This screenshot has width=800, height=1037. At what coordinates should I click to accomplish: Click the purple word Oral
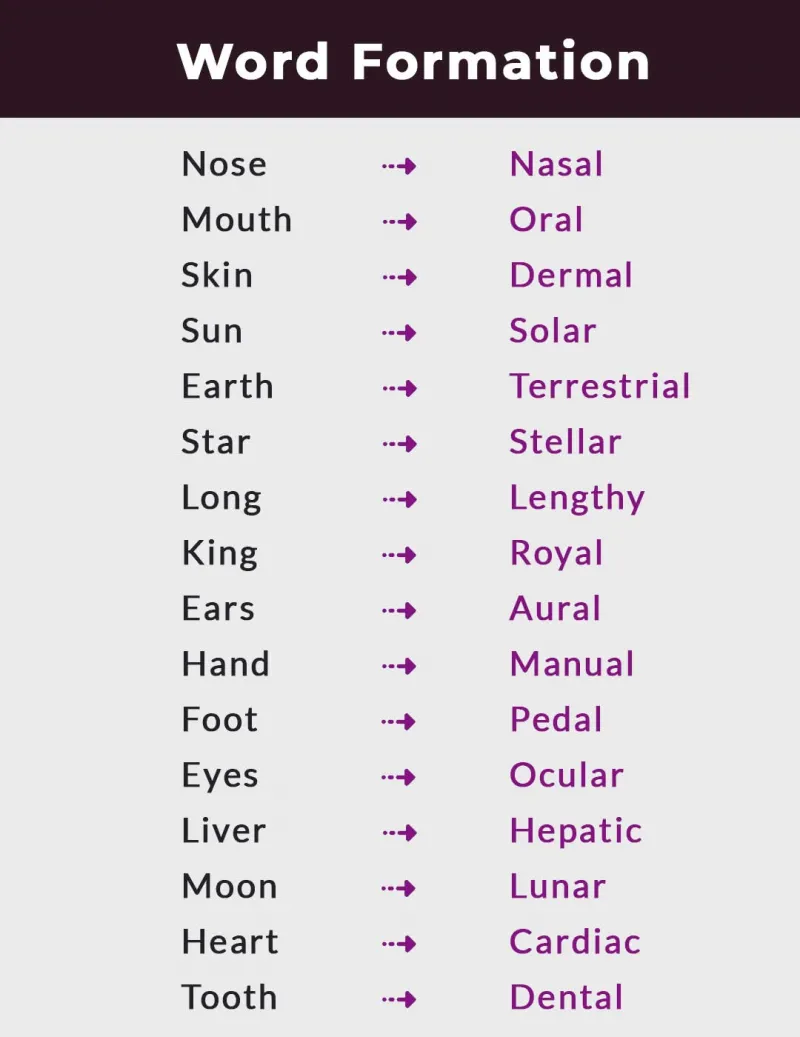click(546, 220)
